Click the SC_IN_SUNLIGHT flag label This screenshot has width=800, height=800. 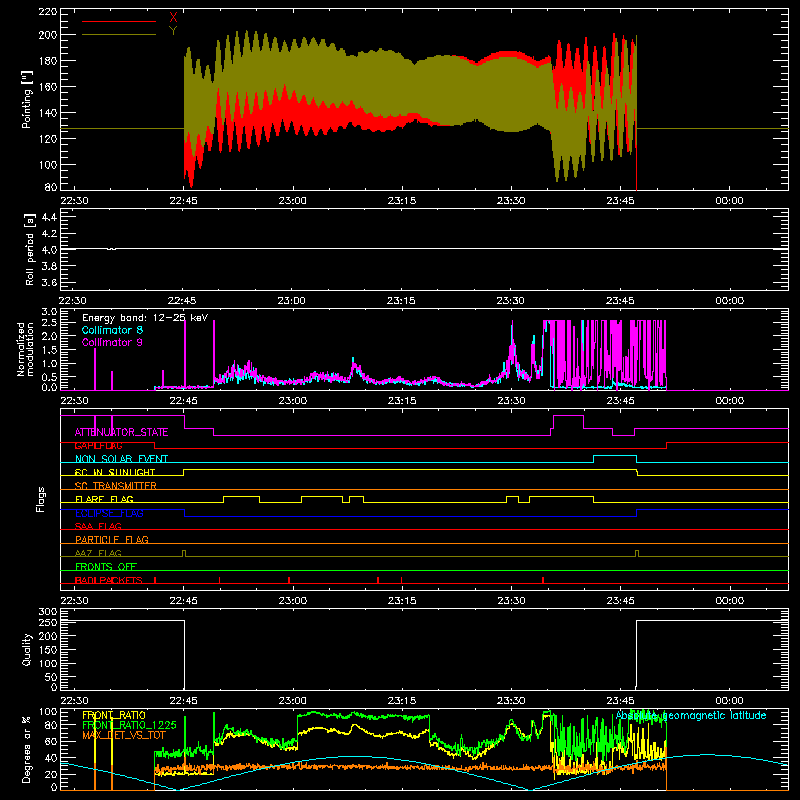[x=115, y=472]
